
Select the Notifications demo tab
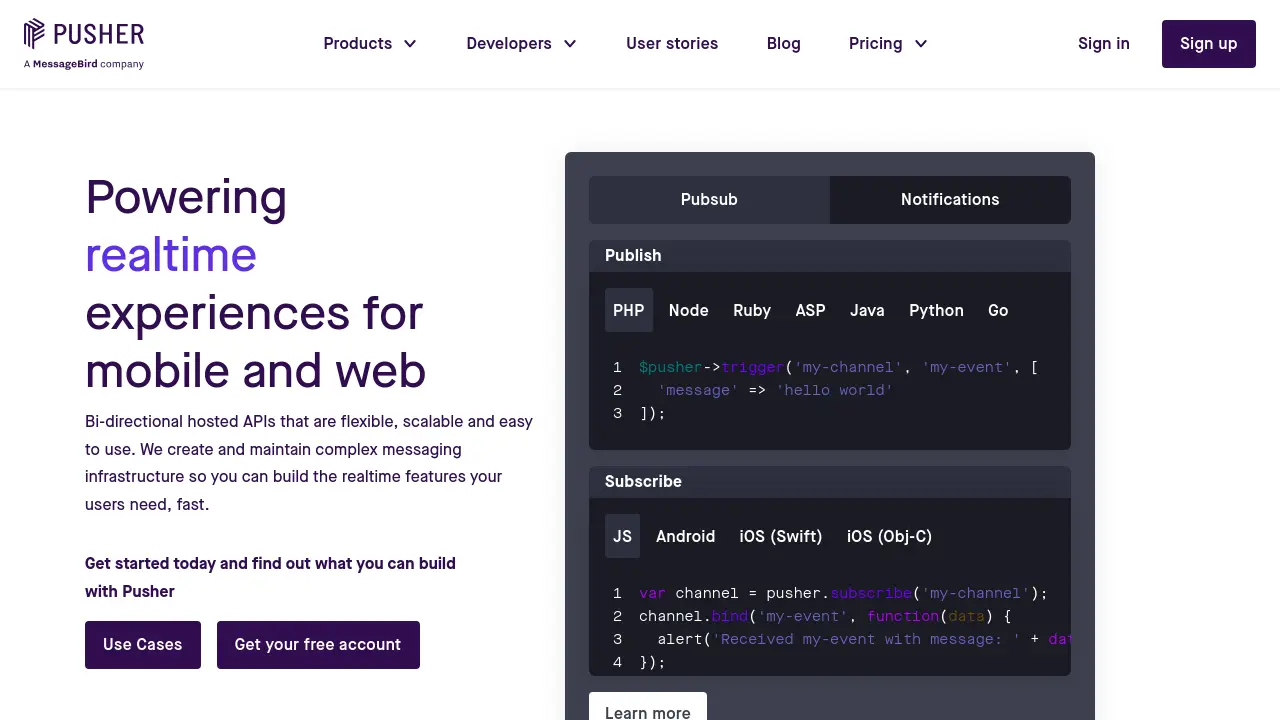(x=949, y=199)
